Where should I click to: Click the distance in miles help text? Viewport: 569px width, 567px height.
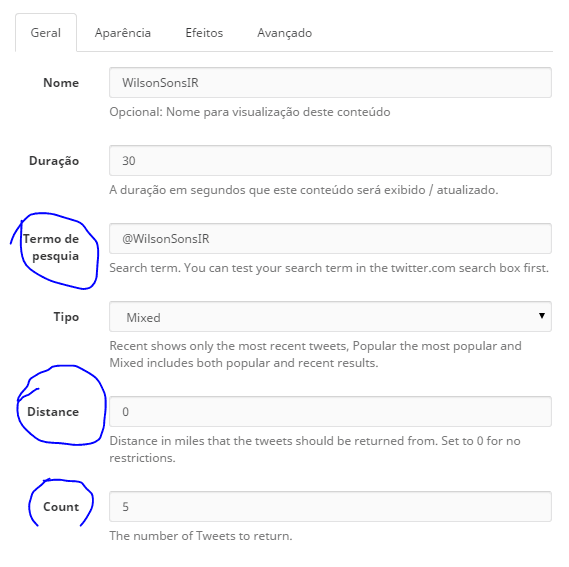click(x=315, y=449)
